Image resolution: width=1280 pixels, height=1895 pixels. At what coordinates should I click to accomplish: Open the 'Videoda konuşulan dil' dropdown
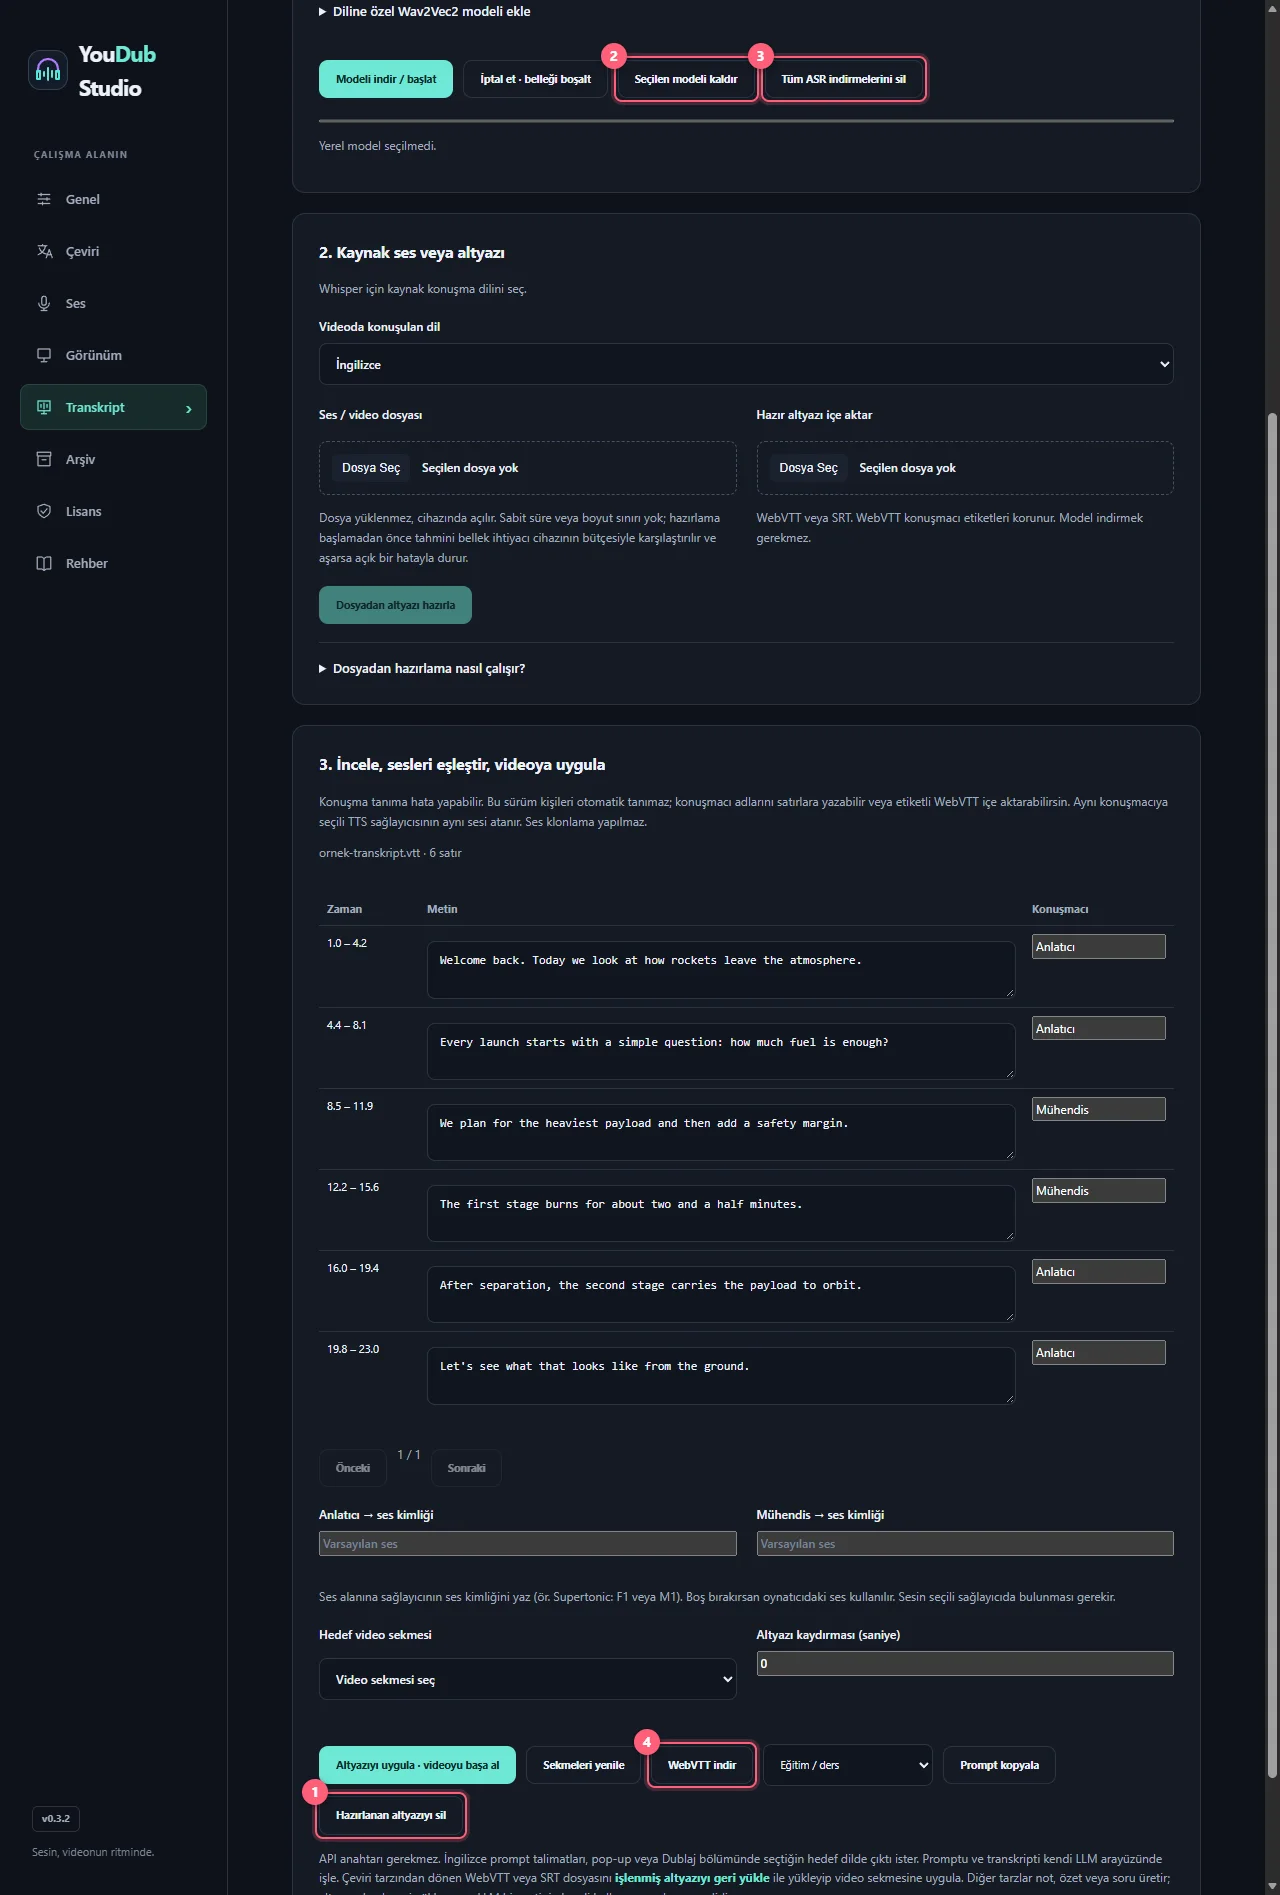tap(746, 364)
